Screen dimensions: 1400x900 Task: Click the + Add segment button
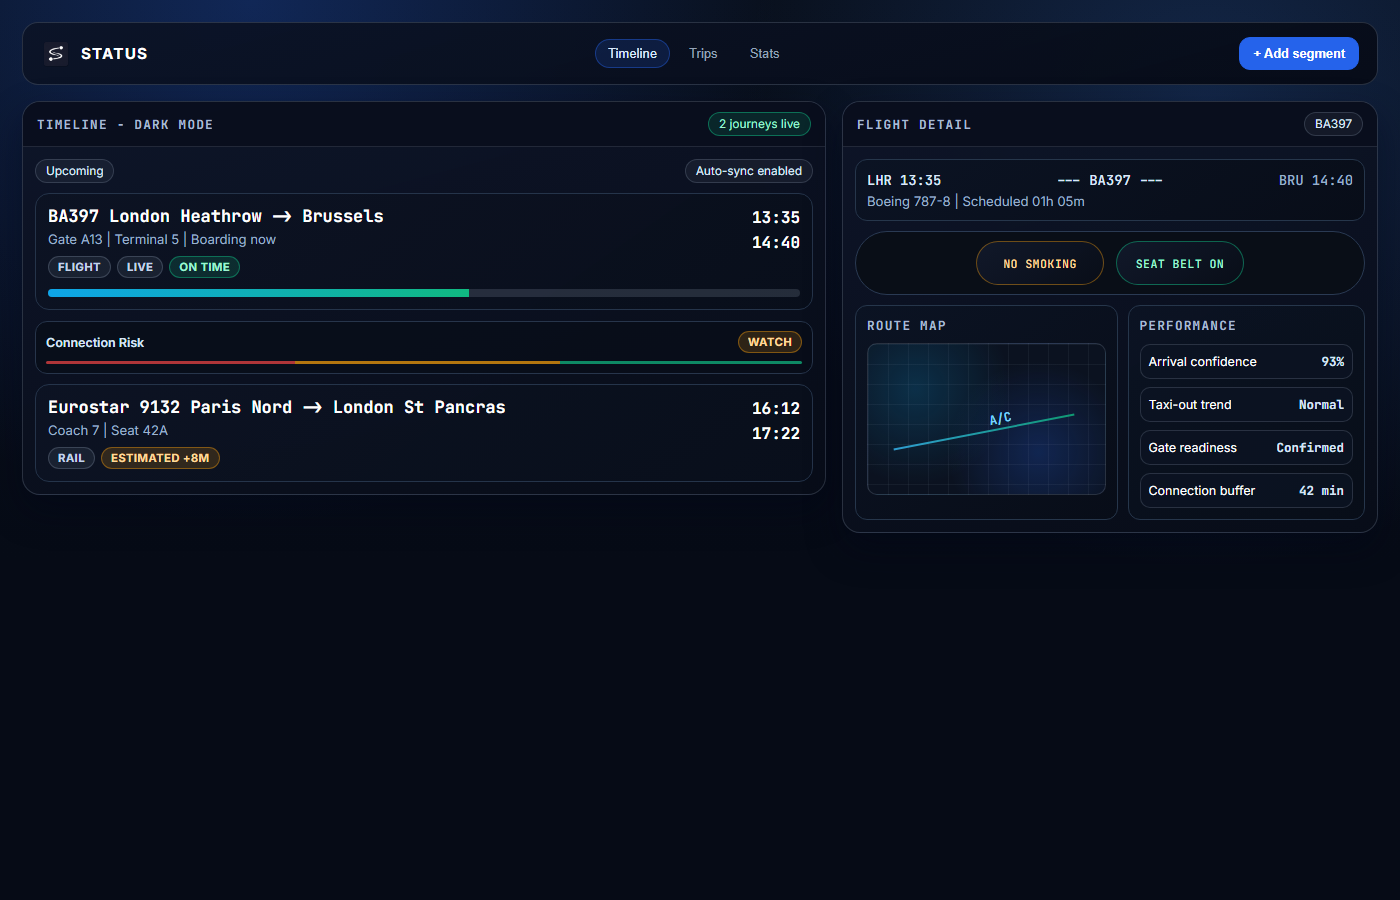1299,53
